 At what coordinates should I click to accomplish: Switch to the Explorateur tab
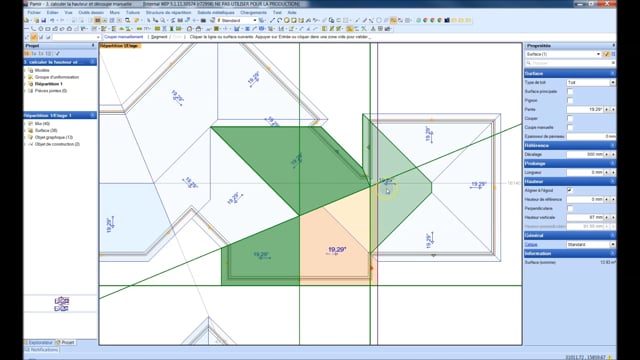[x=39, y=342]
